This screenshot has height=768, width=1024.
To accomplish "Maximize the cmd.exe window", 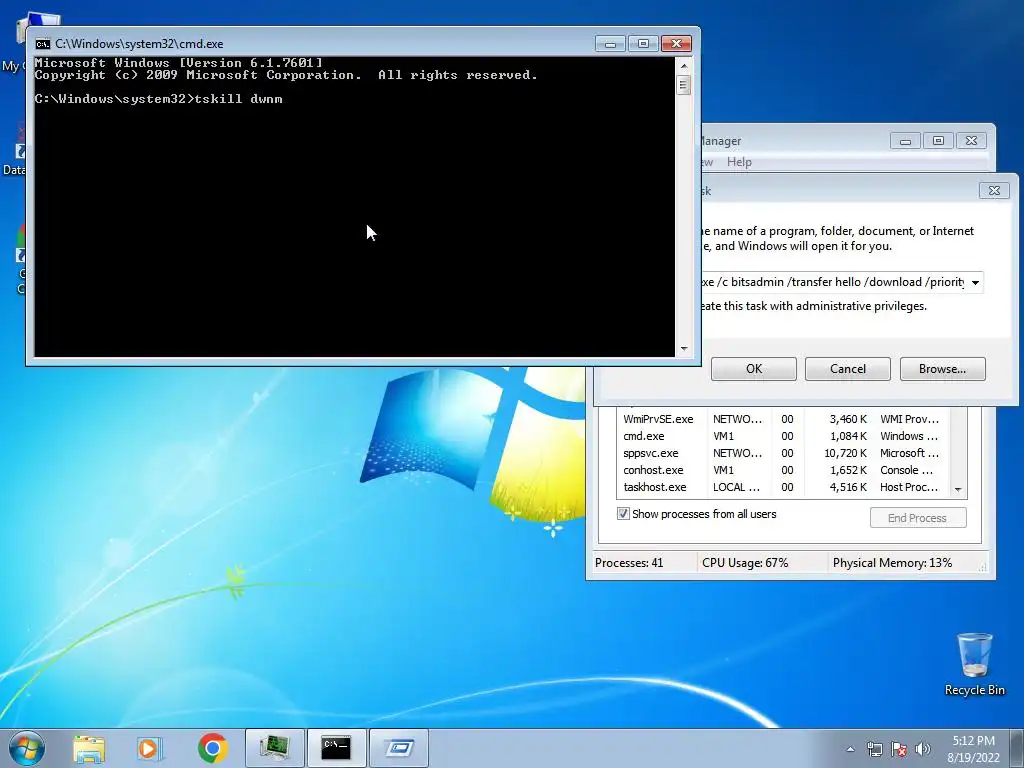I will (x=643, y=44).
